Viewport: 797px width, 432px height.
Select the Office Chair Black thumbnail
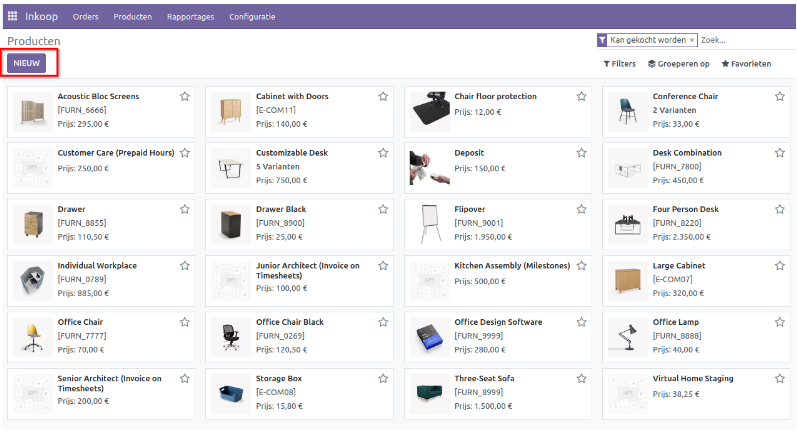click(230, 336)
